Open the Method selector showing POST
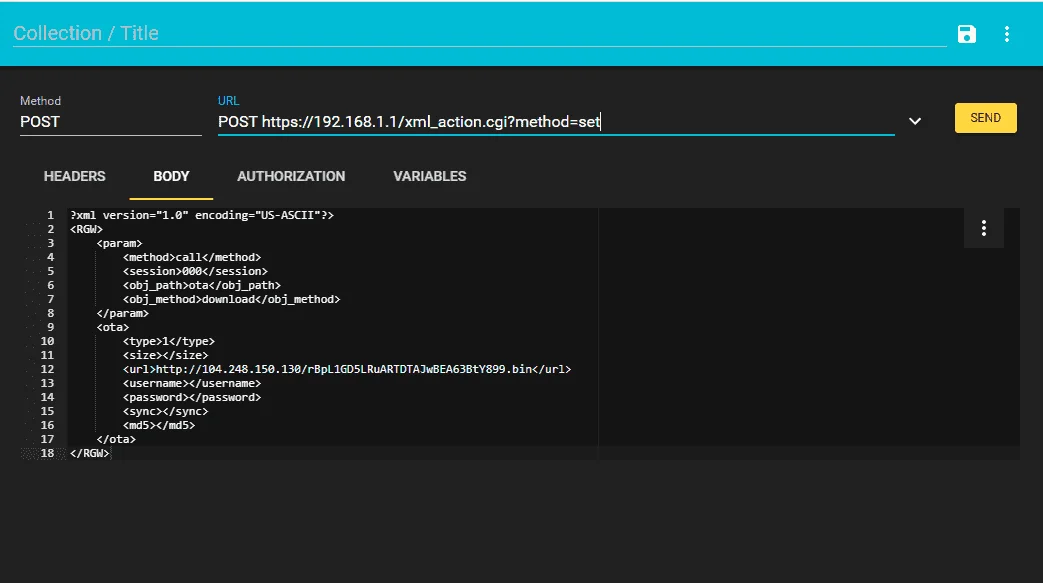The image size is (1043, 583). pos(110,122)
